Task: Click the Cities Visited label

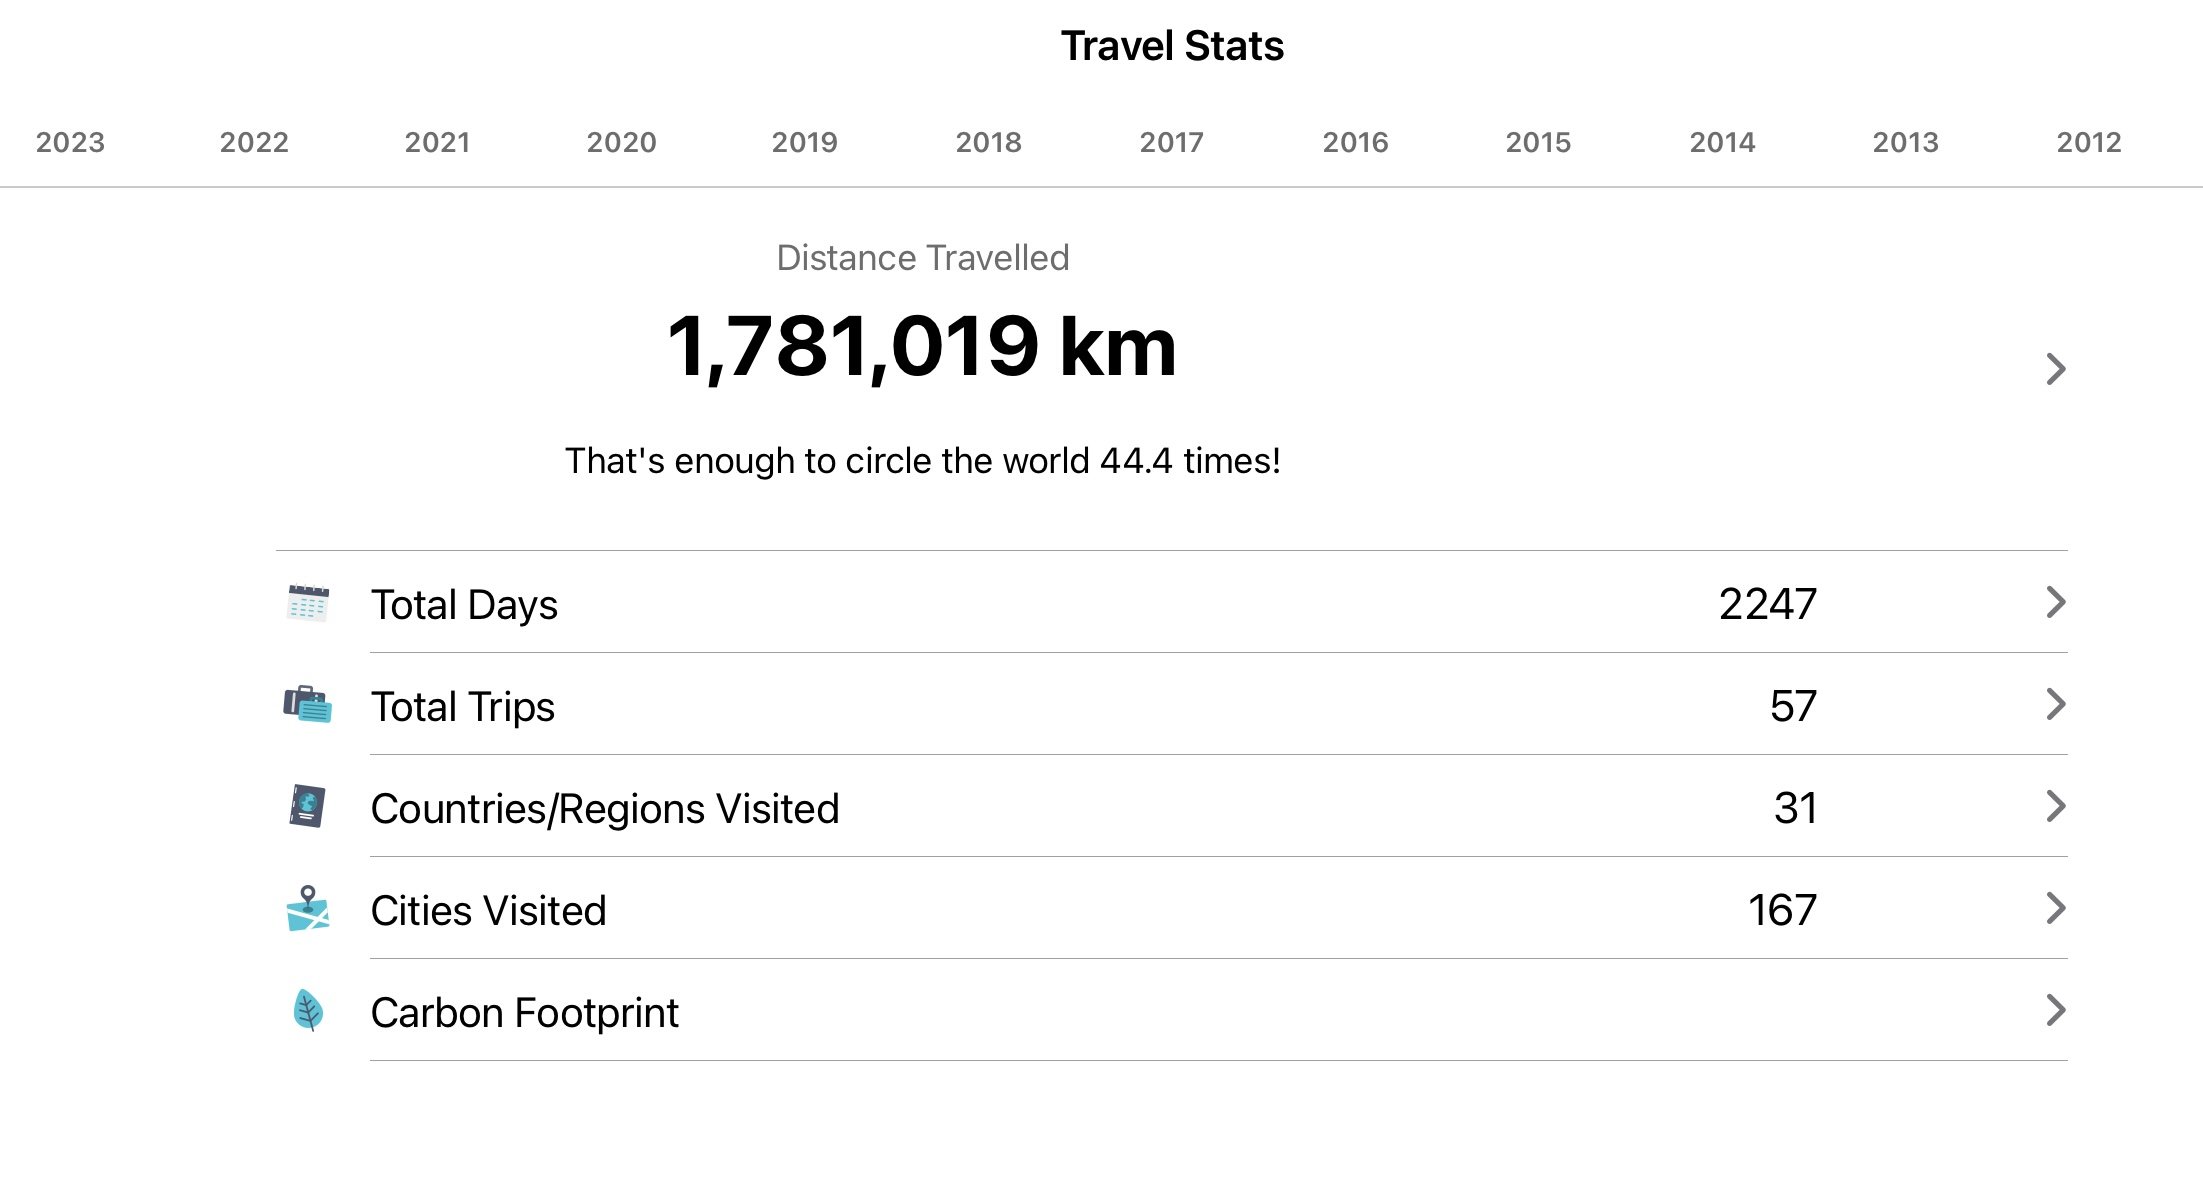Action: point(488,911)
